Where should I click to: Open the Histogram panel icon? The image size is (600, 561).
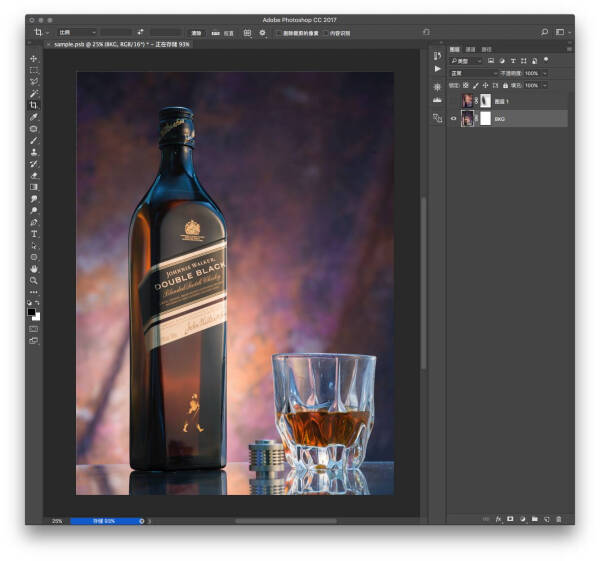tap(437, 100)
